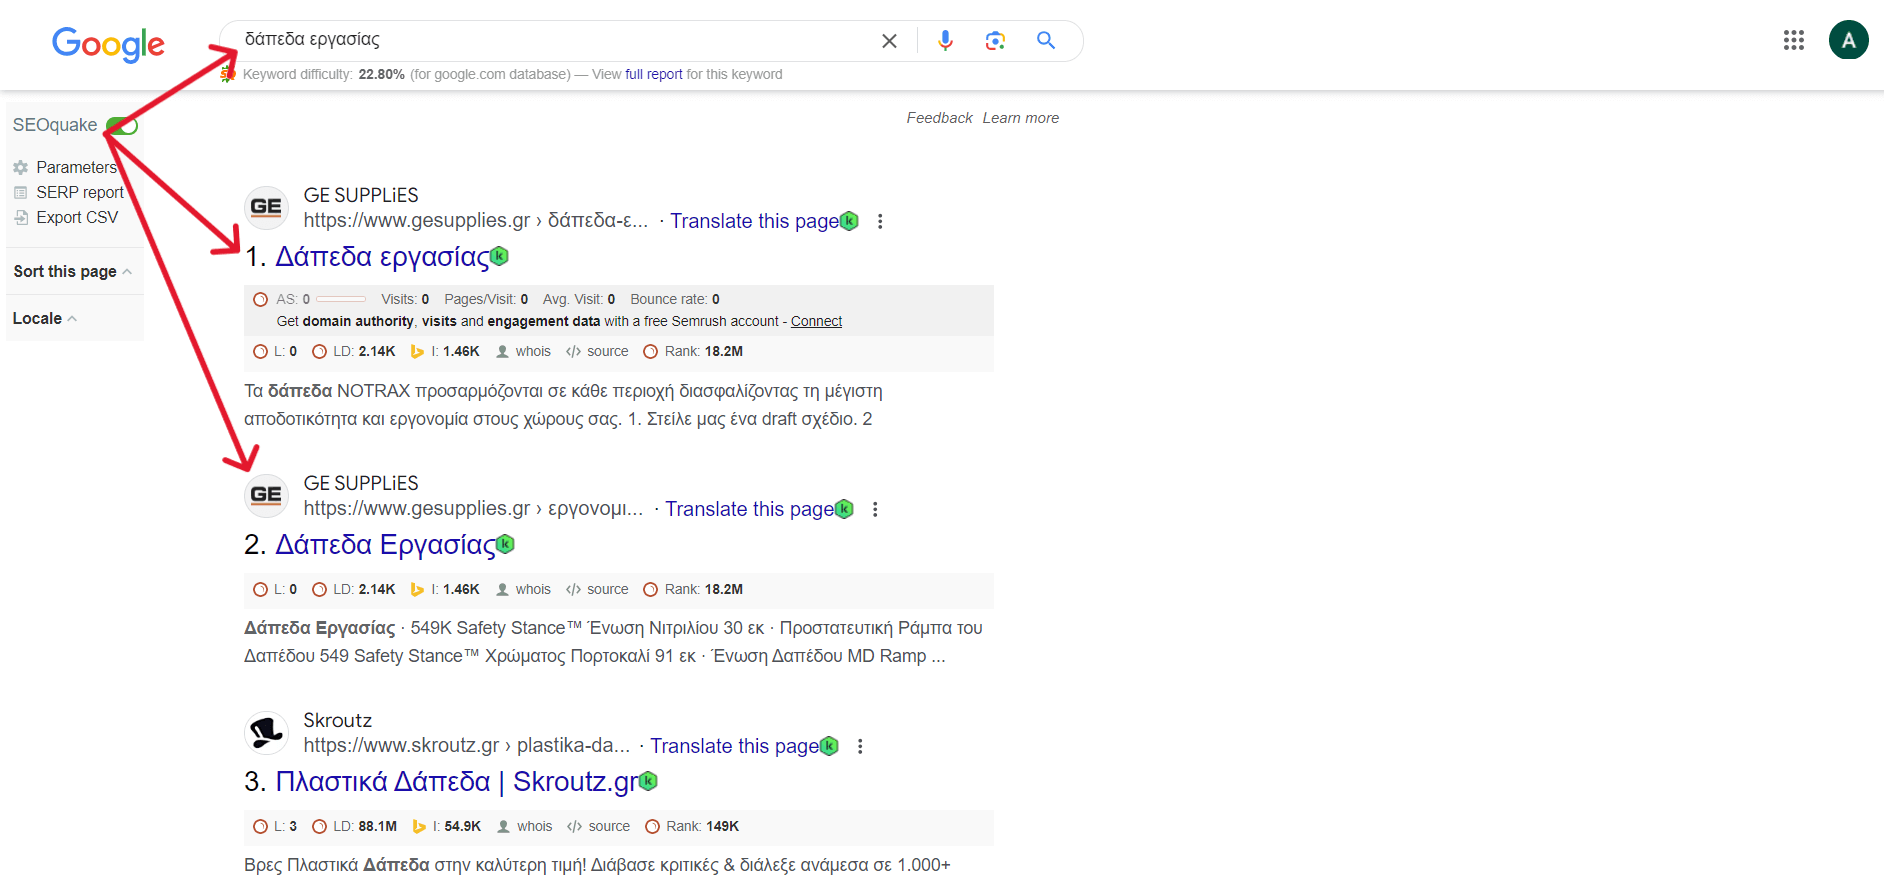Click Translate this page for result 2
The height and width of the screenshot is (876, 1884).
coord(749,509)
